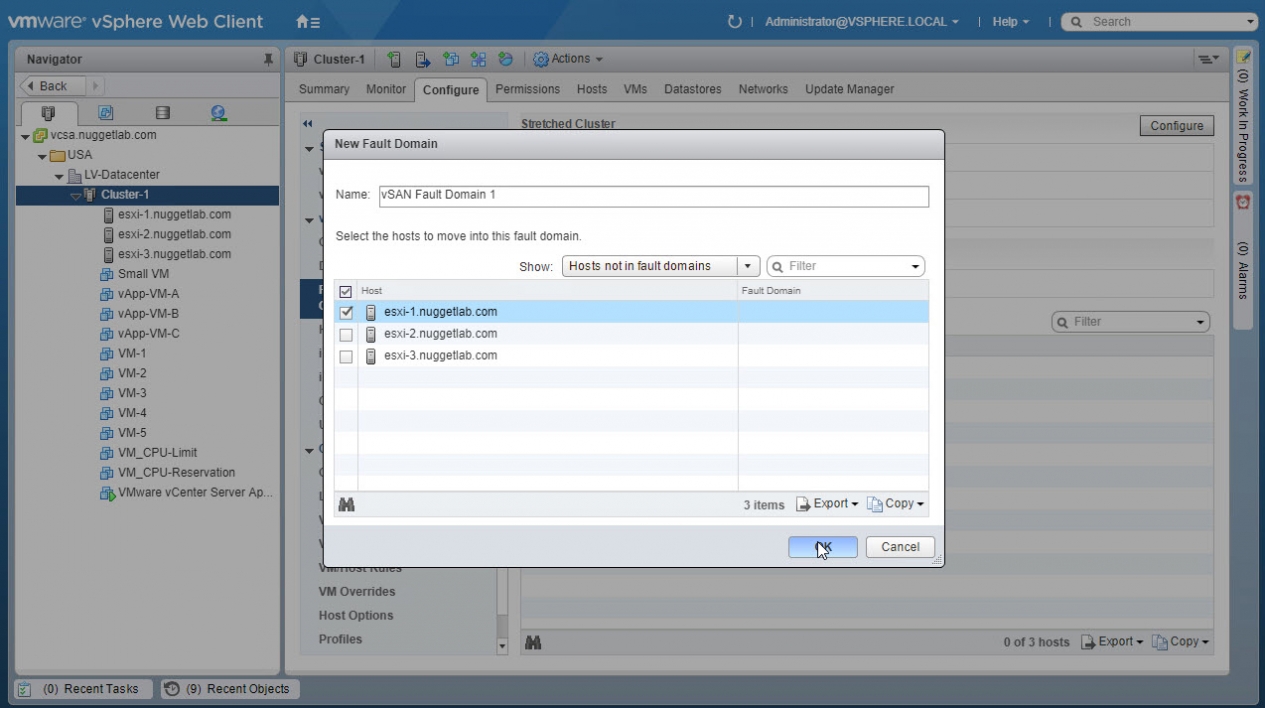
Task: Expand the Export dropdown in the dialog
Action: (x=828, y=504)
